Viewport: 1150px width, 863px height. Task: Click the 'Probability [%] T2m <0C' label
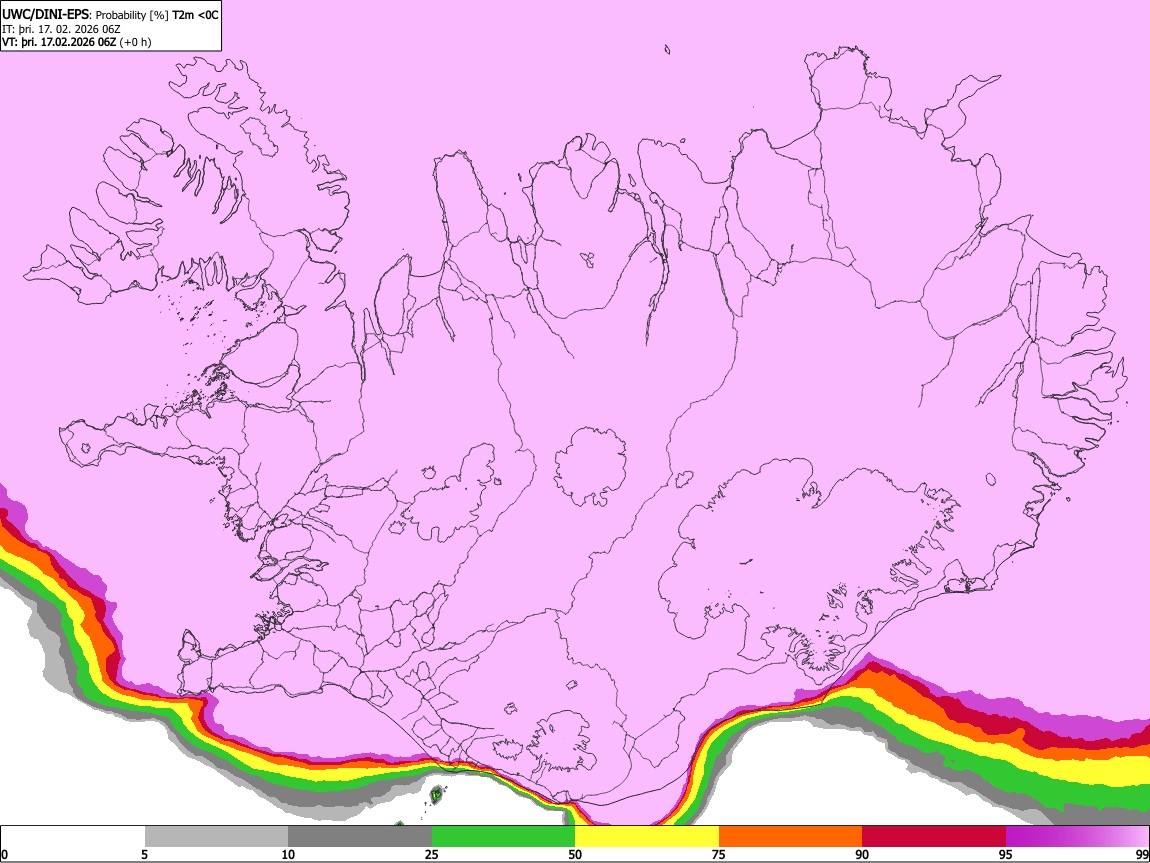[157, 15]
